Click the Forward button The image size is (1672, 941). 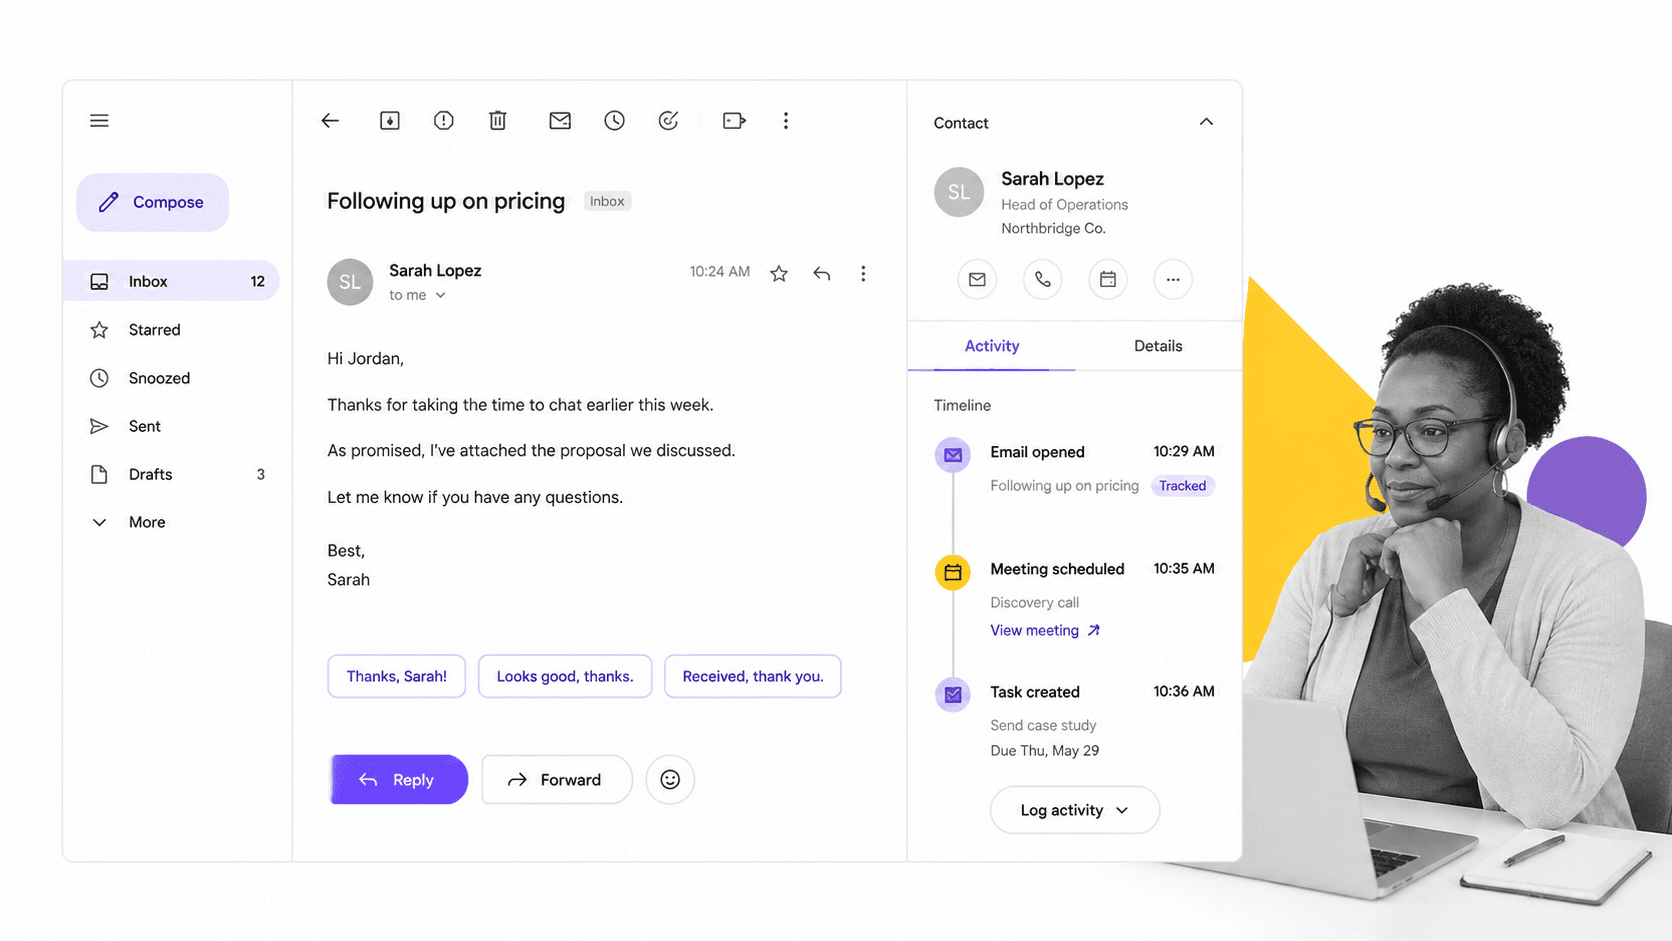[557, 780]
